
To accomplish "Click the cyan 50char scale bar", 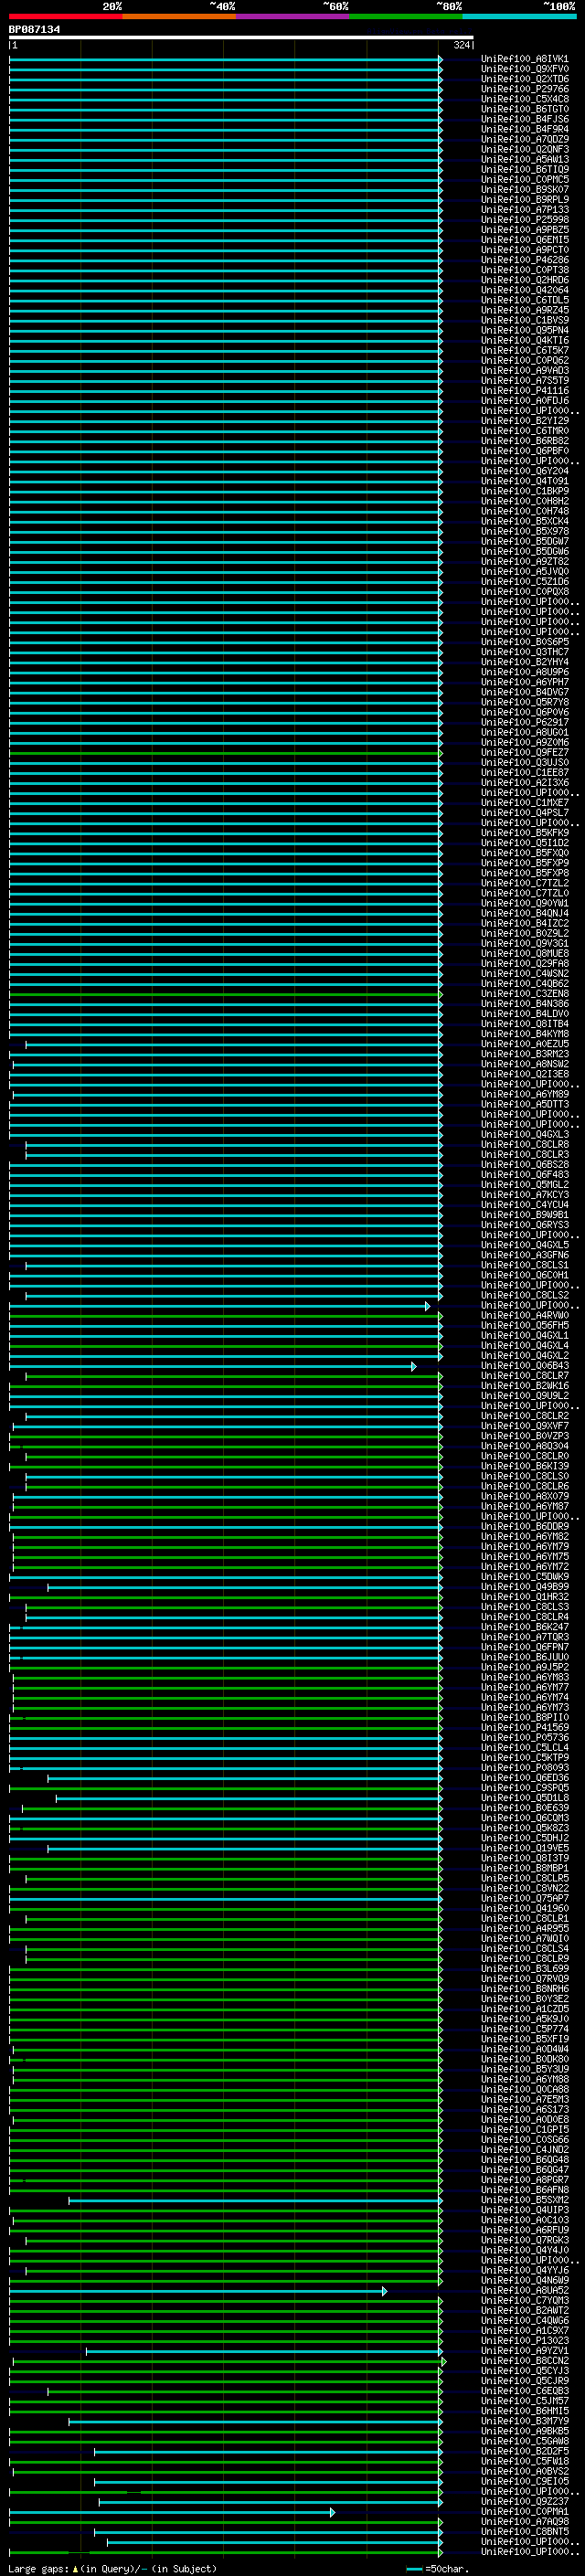I will pos(414,2569).
